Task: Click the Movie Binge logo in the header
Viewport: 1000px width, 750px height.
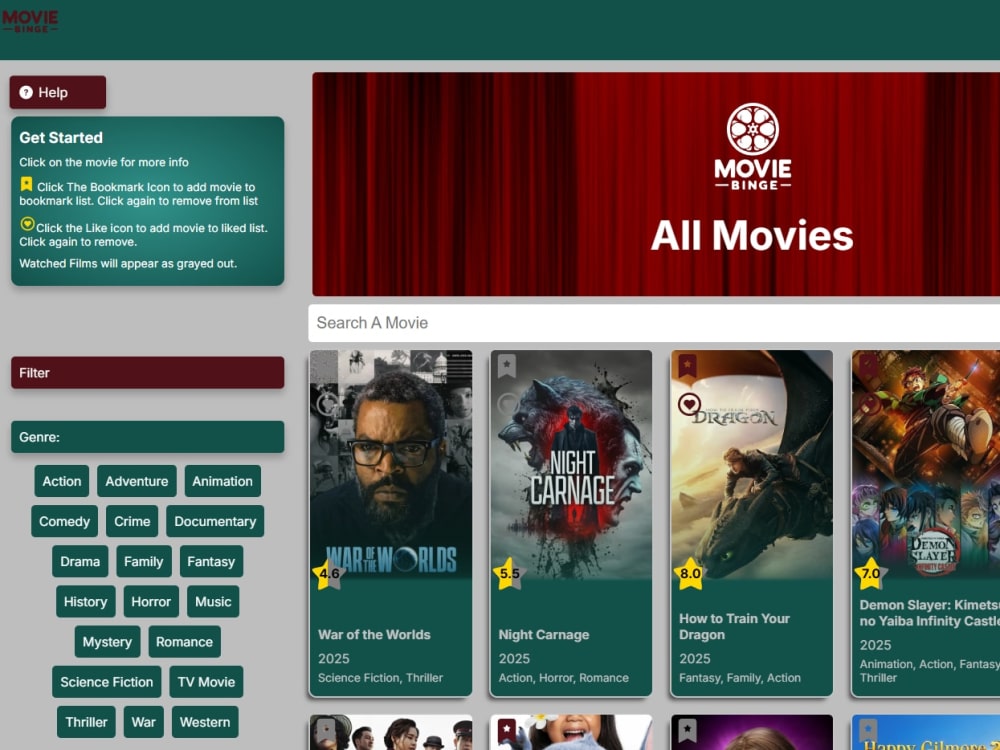Action: pyautogui.click(x=30, y=21)
